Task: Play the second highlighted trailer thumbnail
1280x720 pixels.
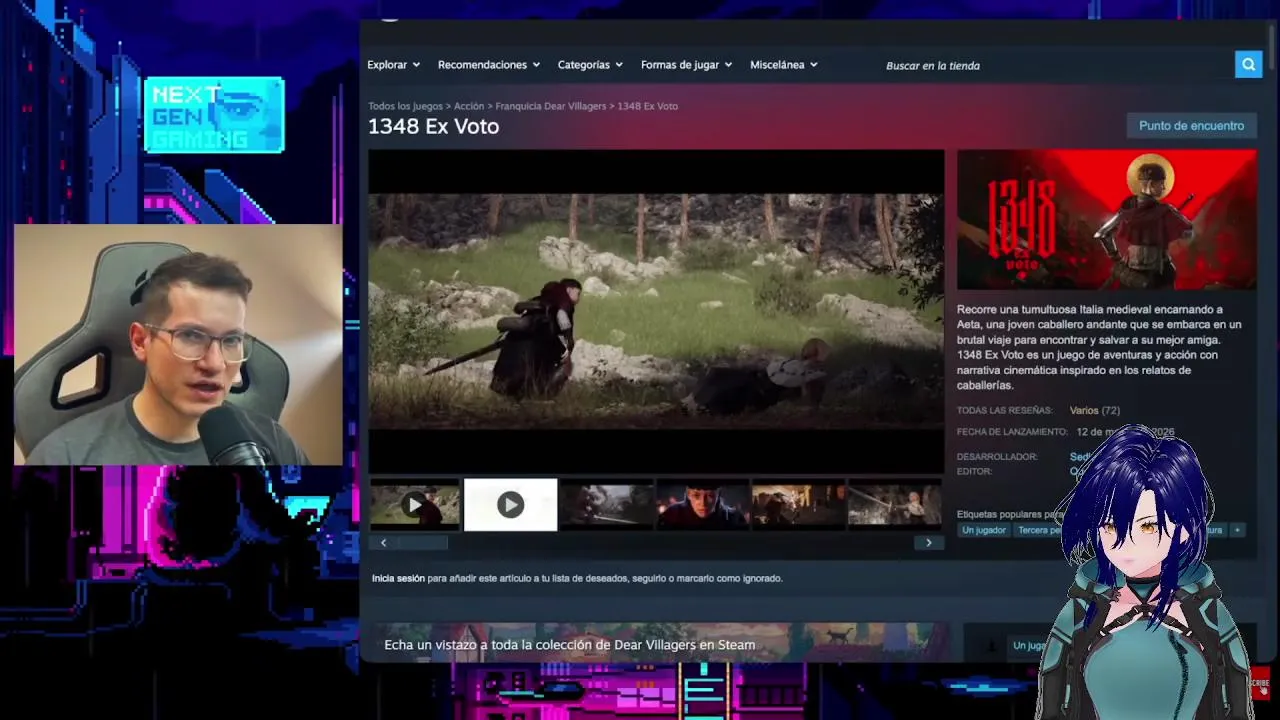Action: point(510,505)
